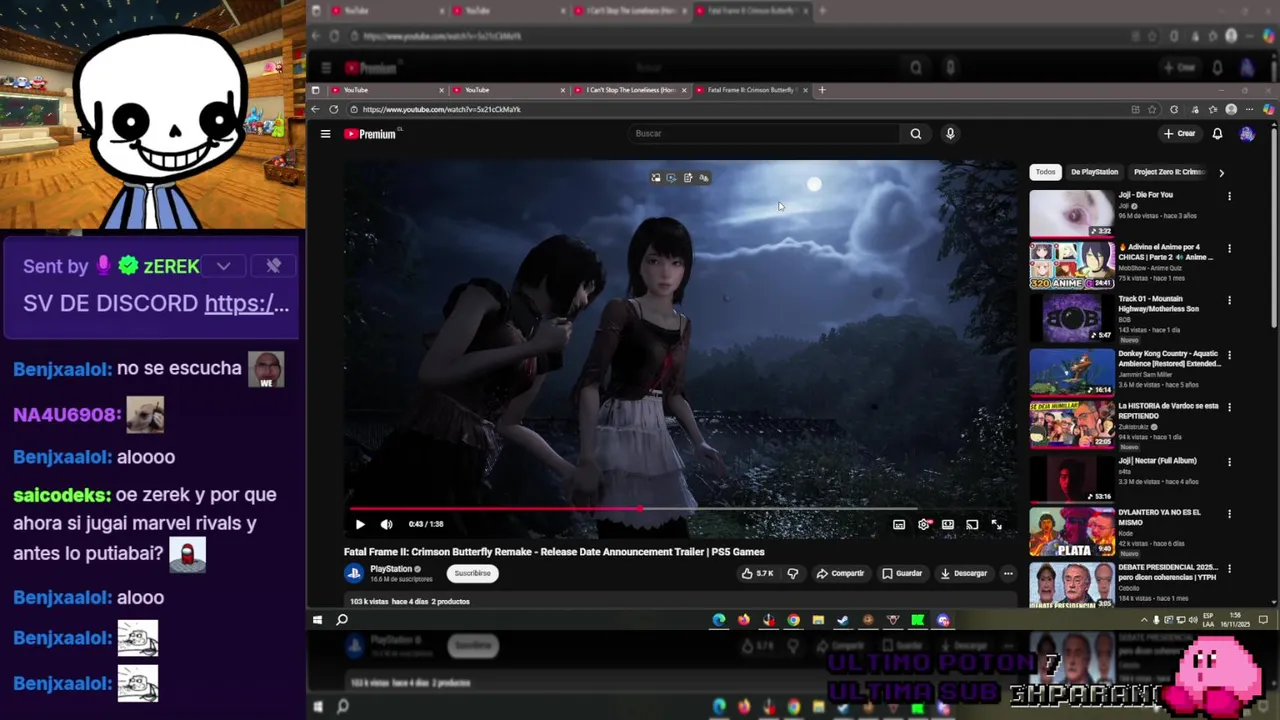Open the browser's three-dot settings menu
The height and width of the screenshot is (720, 1280).
point(1250,109)
